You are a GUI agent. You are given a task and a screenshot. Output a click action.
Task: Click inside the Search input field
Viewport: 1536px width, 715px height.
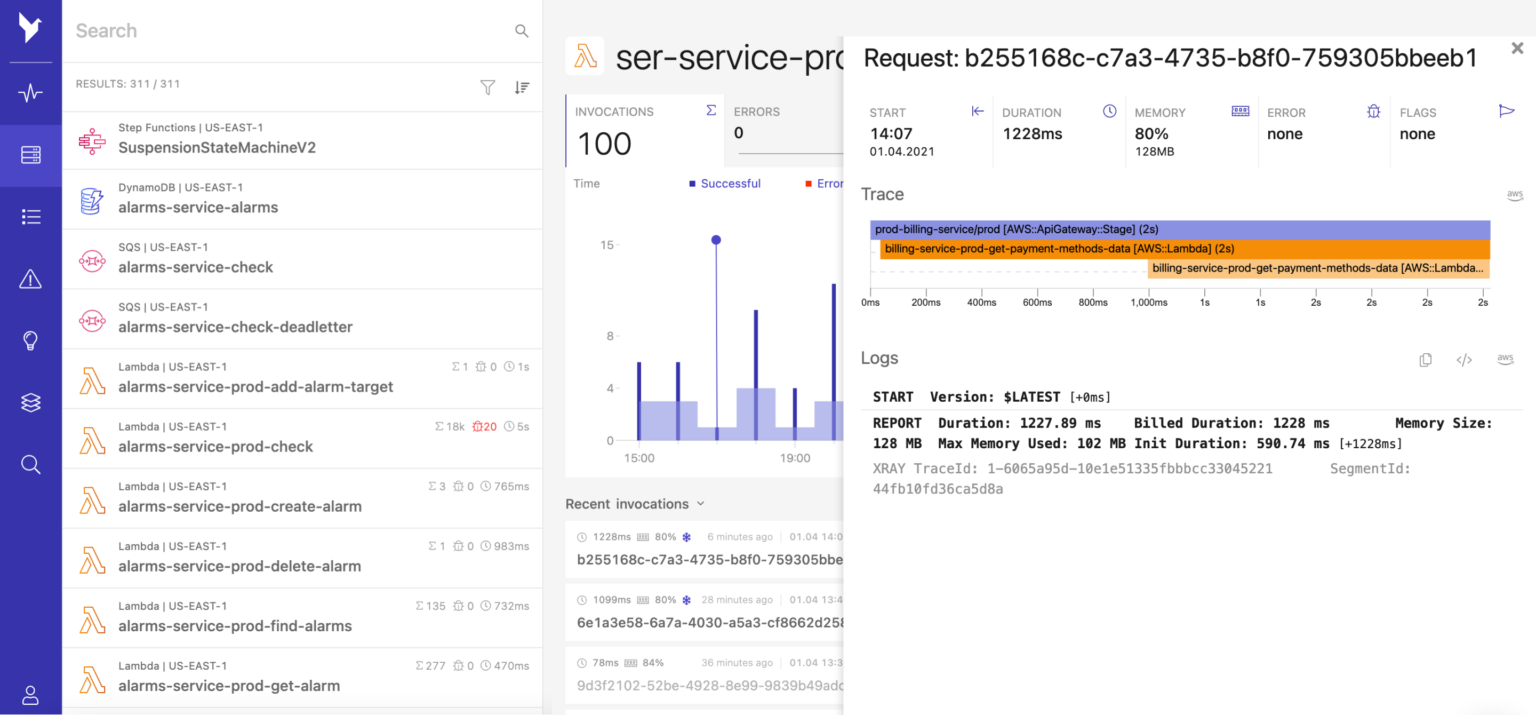tap(250, 30)
